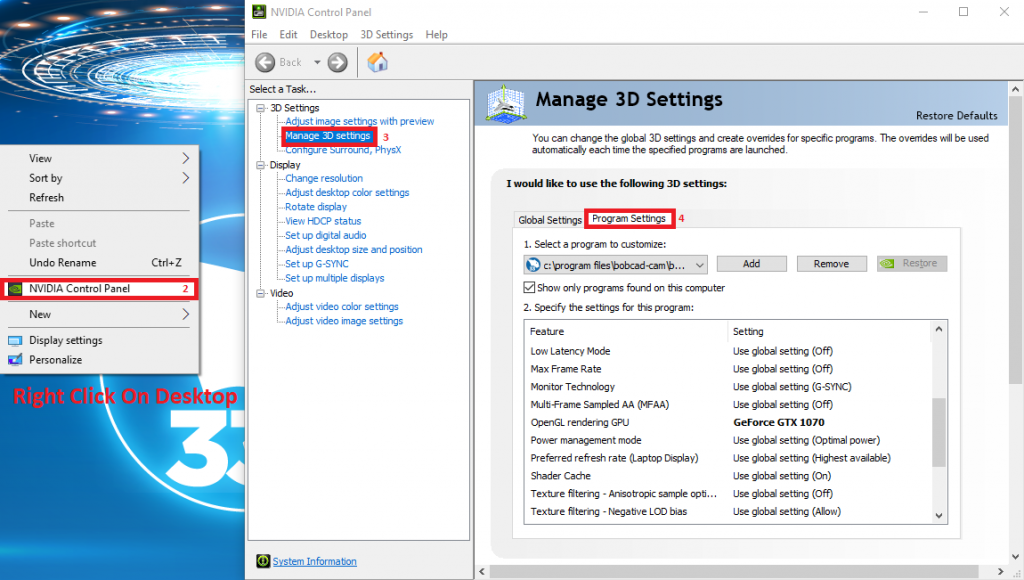Collapse the Display tree section
Viewport: 1024px width, 580px height.
coord(258,164)
